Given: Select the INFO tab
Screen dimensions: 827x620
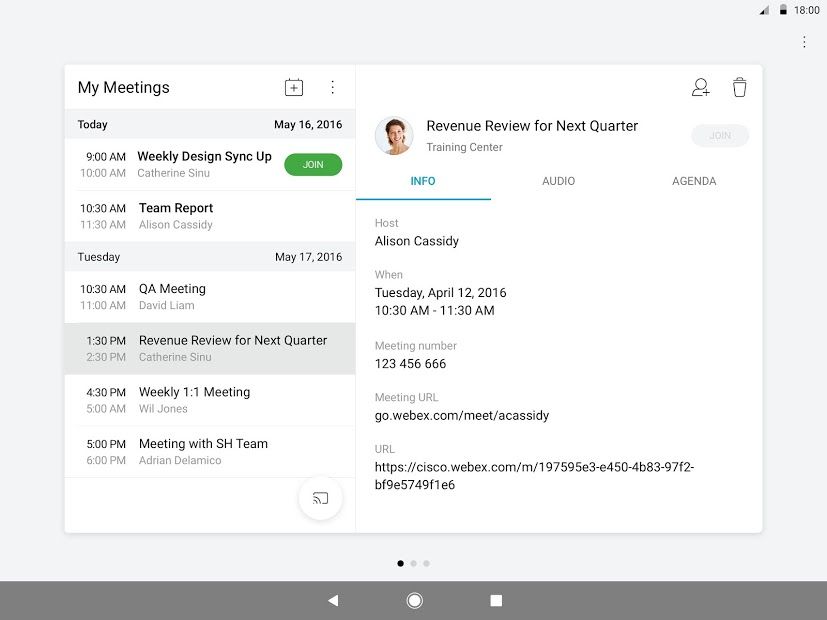Looking at the screenshot, I should click(x=423, y=181).
